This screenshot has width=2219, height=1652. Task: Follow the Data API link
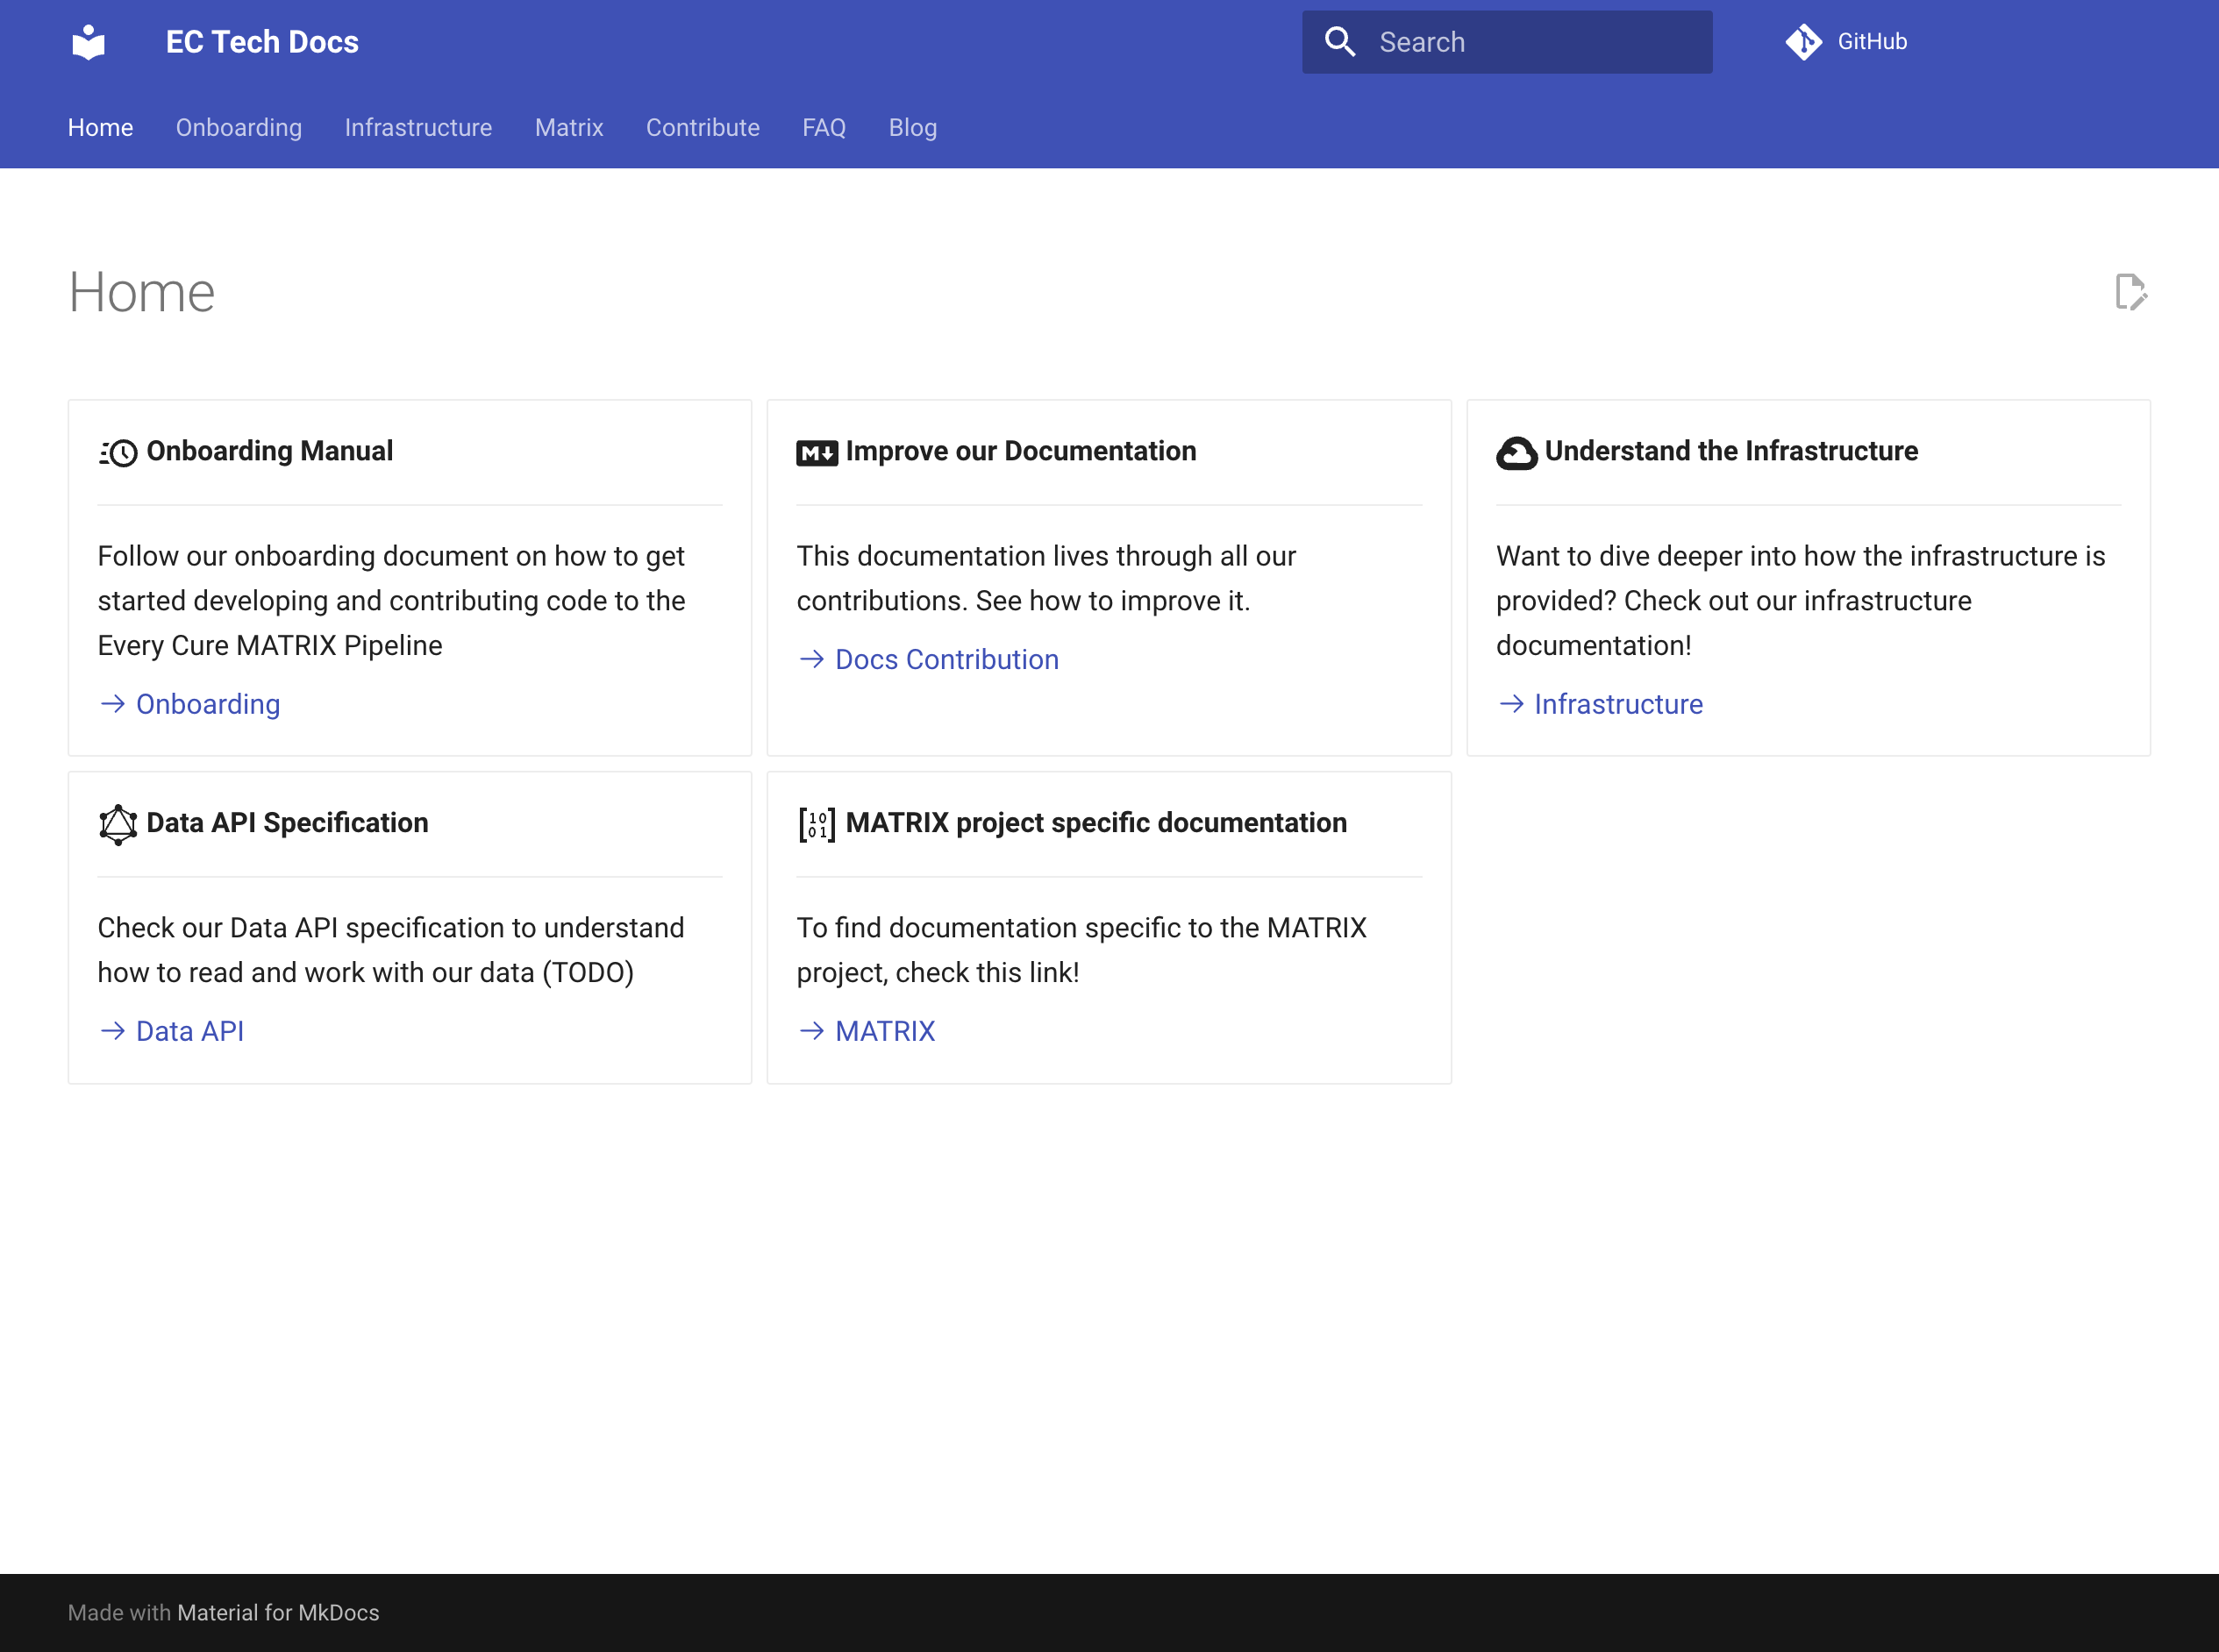[190, 1032]
